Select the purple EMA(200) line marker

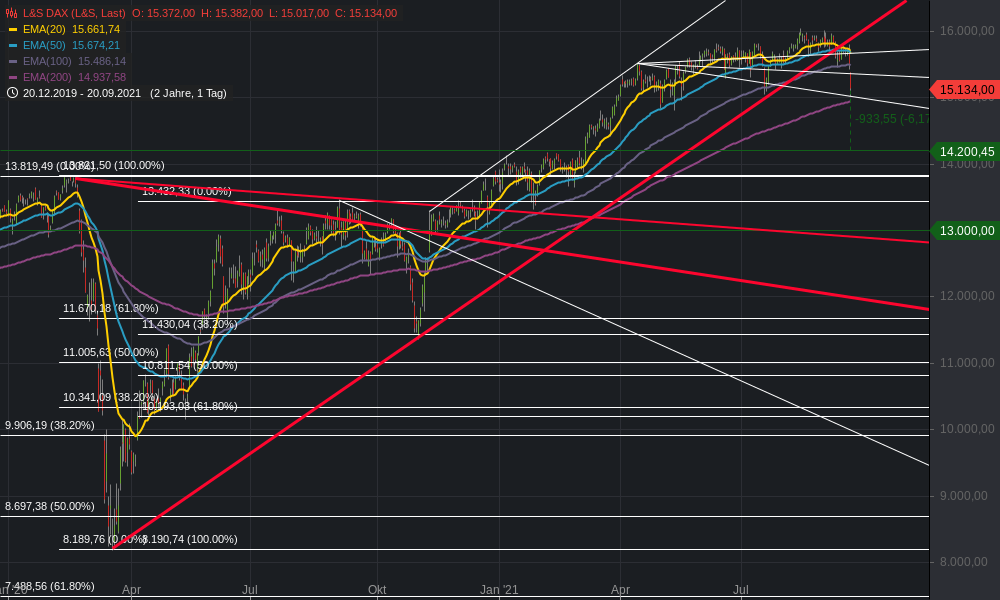[13, 76]
